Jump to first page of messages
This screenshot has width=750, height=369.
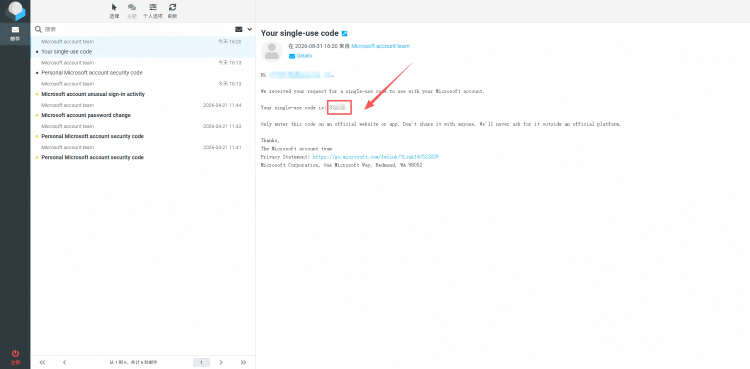[42, 362]
